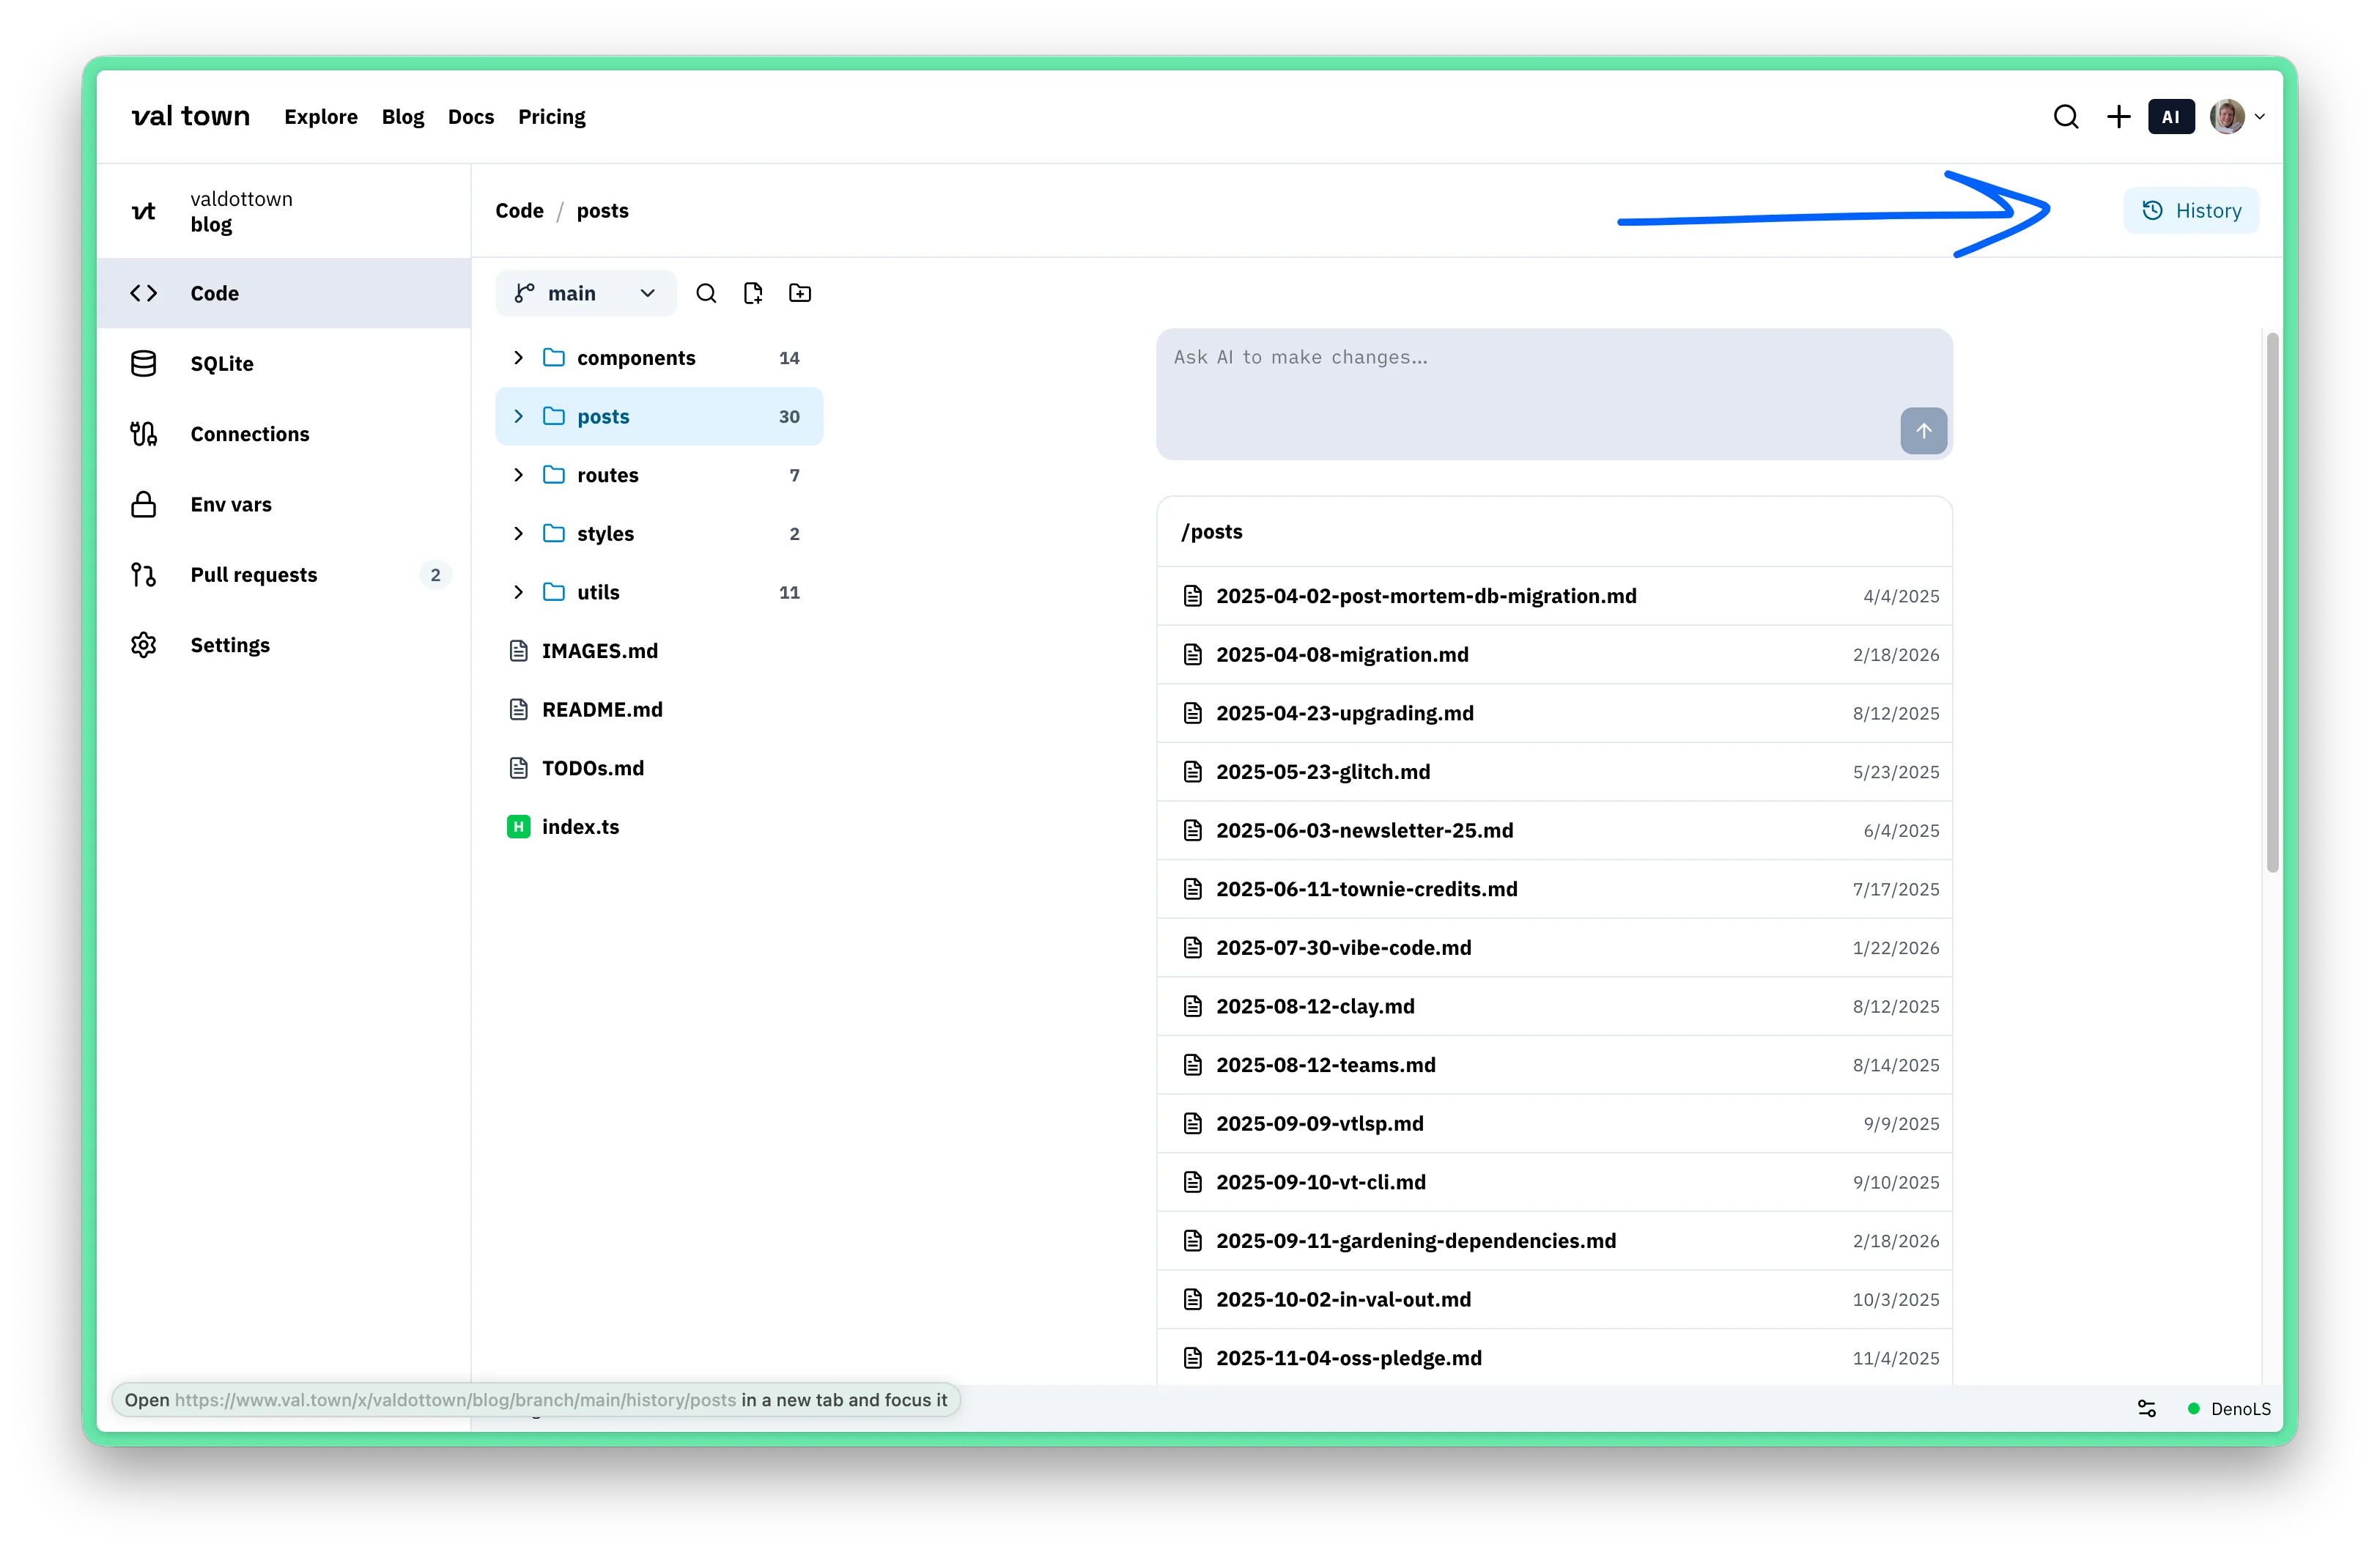The image size is (2380, 1555).
Task: Expand the utils folder chevron
Action: (x=518, y=592)
